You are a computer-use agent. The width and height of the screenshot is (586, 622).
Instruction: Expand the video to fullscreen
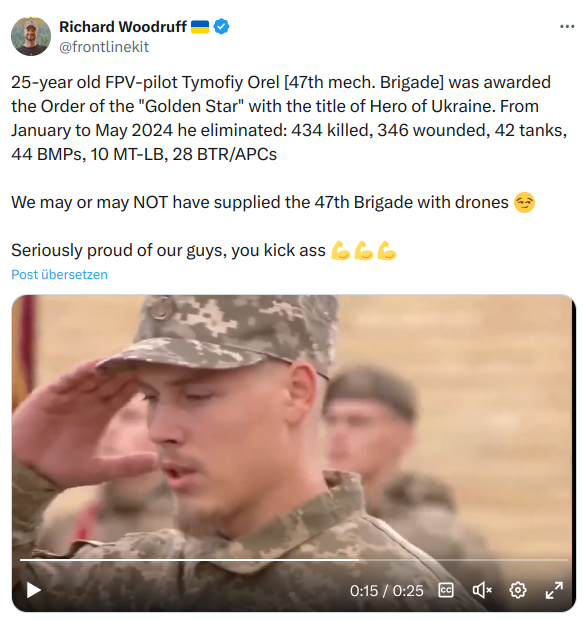pyautogui.click(x=554, y=590)
